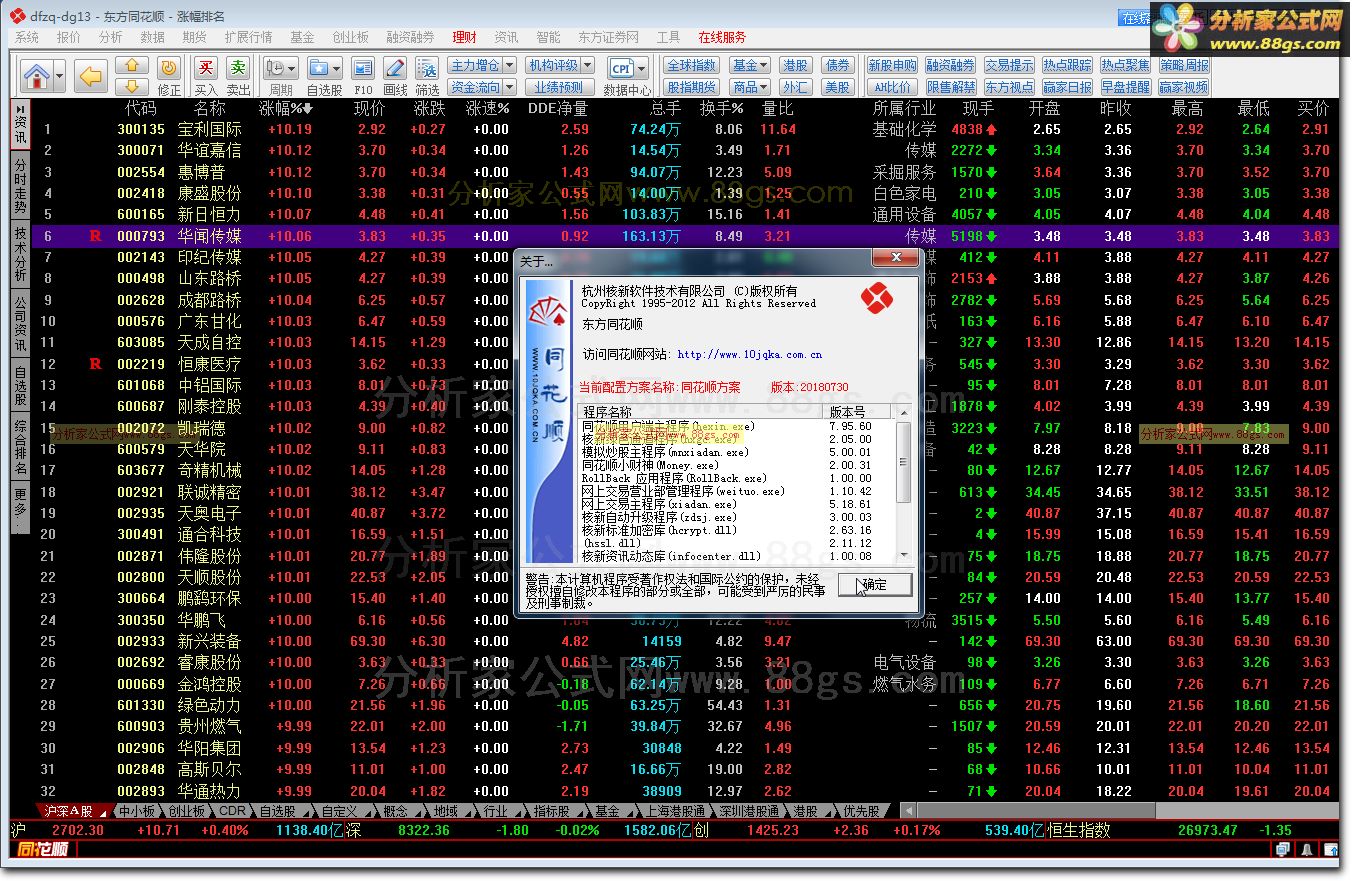Image resolution: width=1352 pixels, height=881 pixels.
Task: Switch to the 上海港股通 bottom tab
Action: (675, 811)
